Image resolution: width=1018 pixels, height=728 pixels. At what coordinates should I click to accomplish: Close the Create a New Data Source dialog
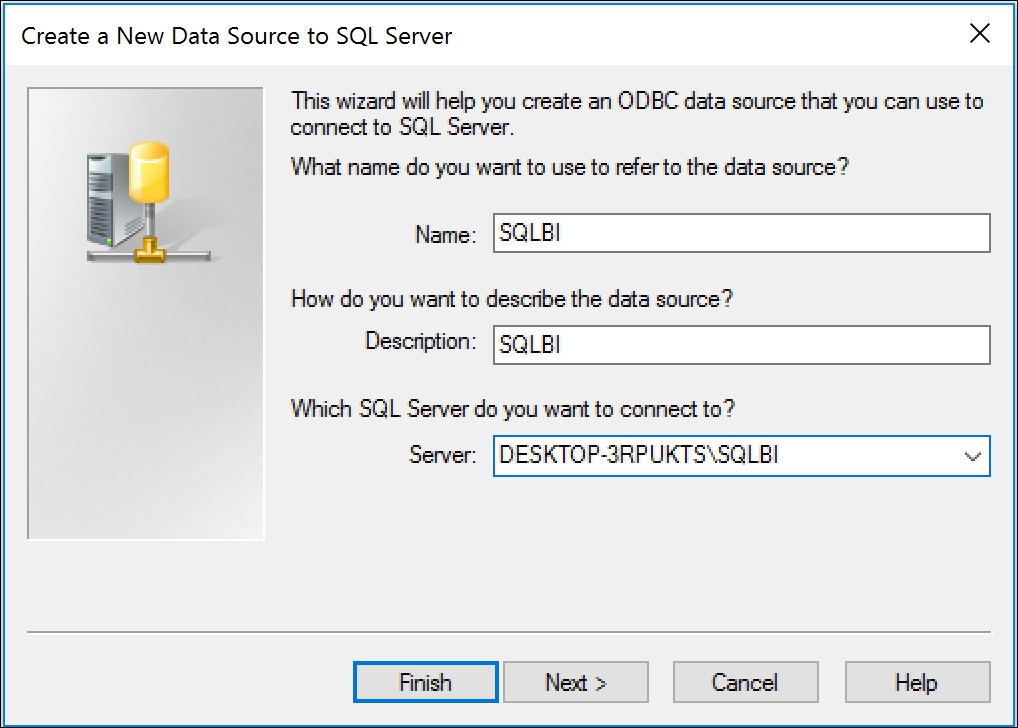(x=980, y=33)
